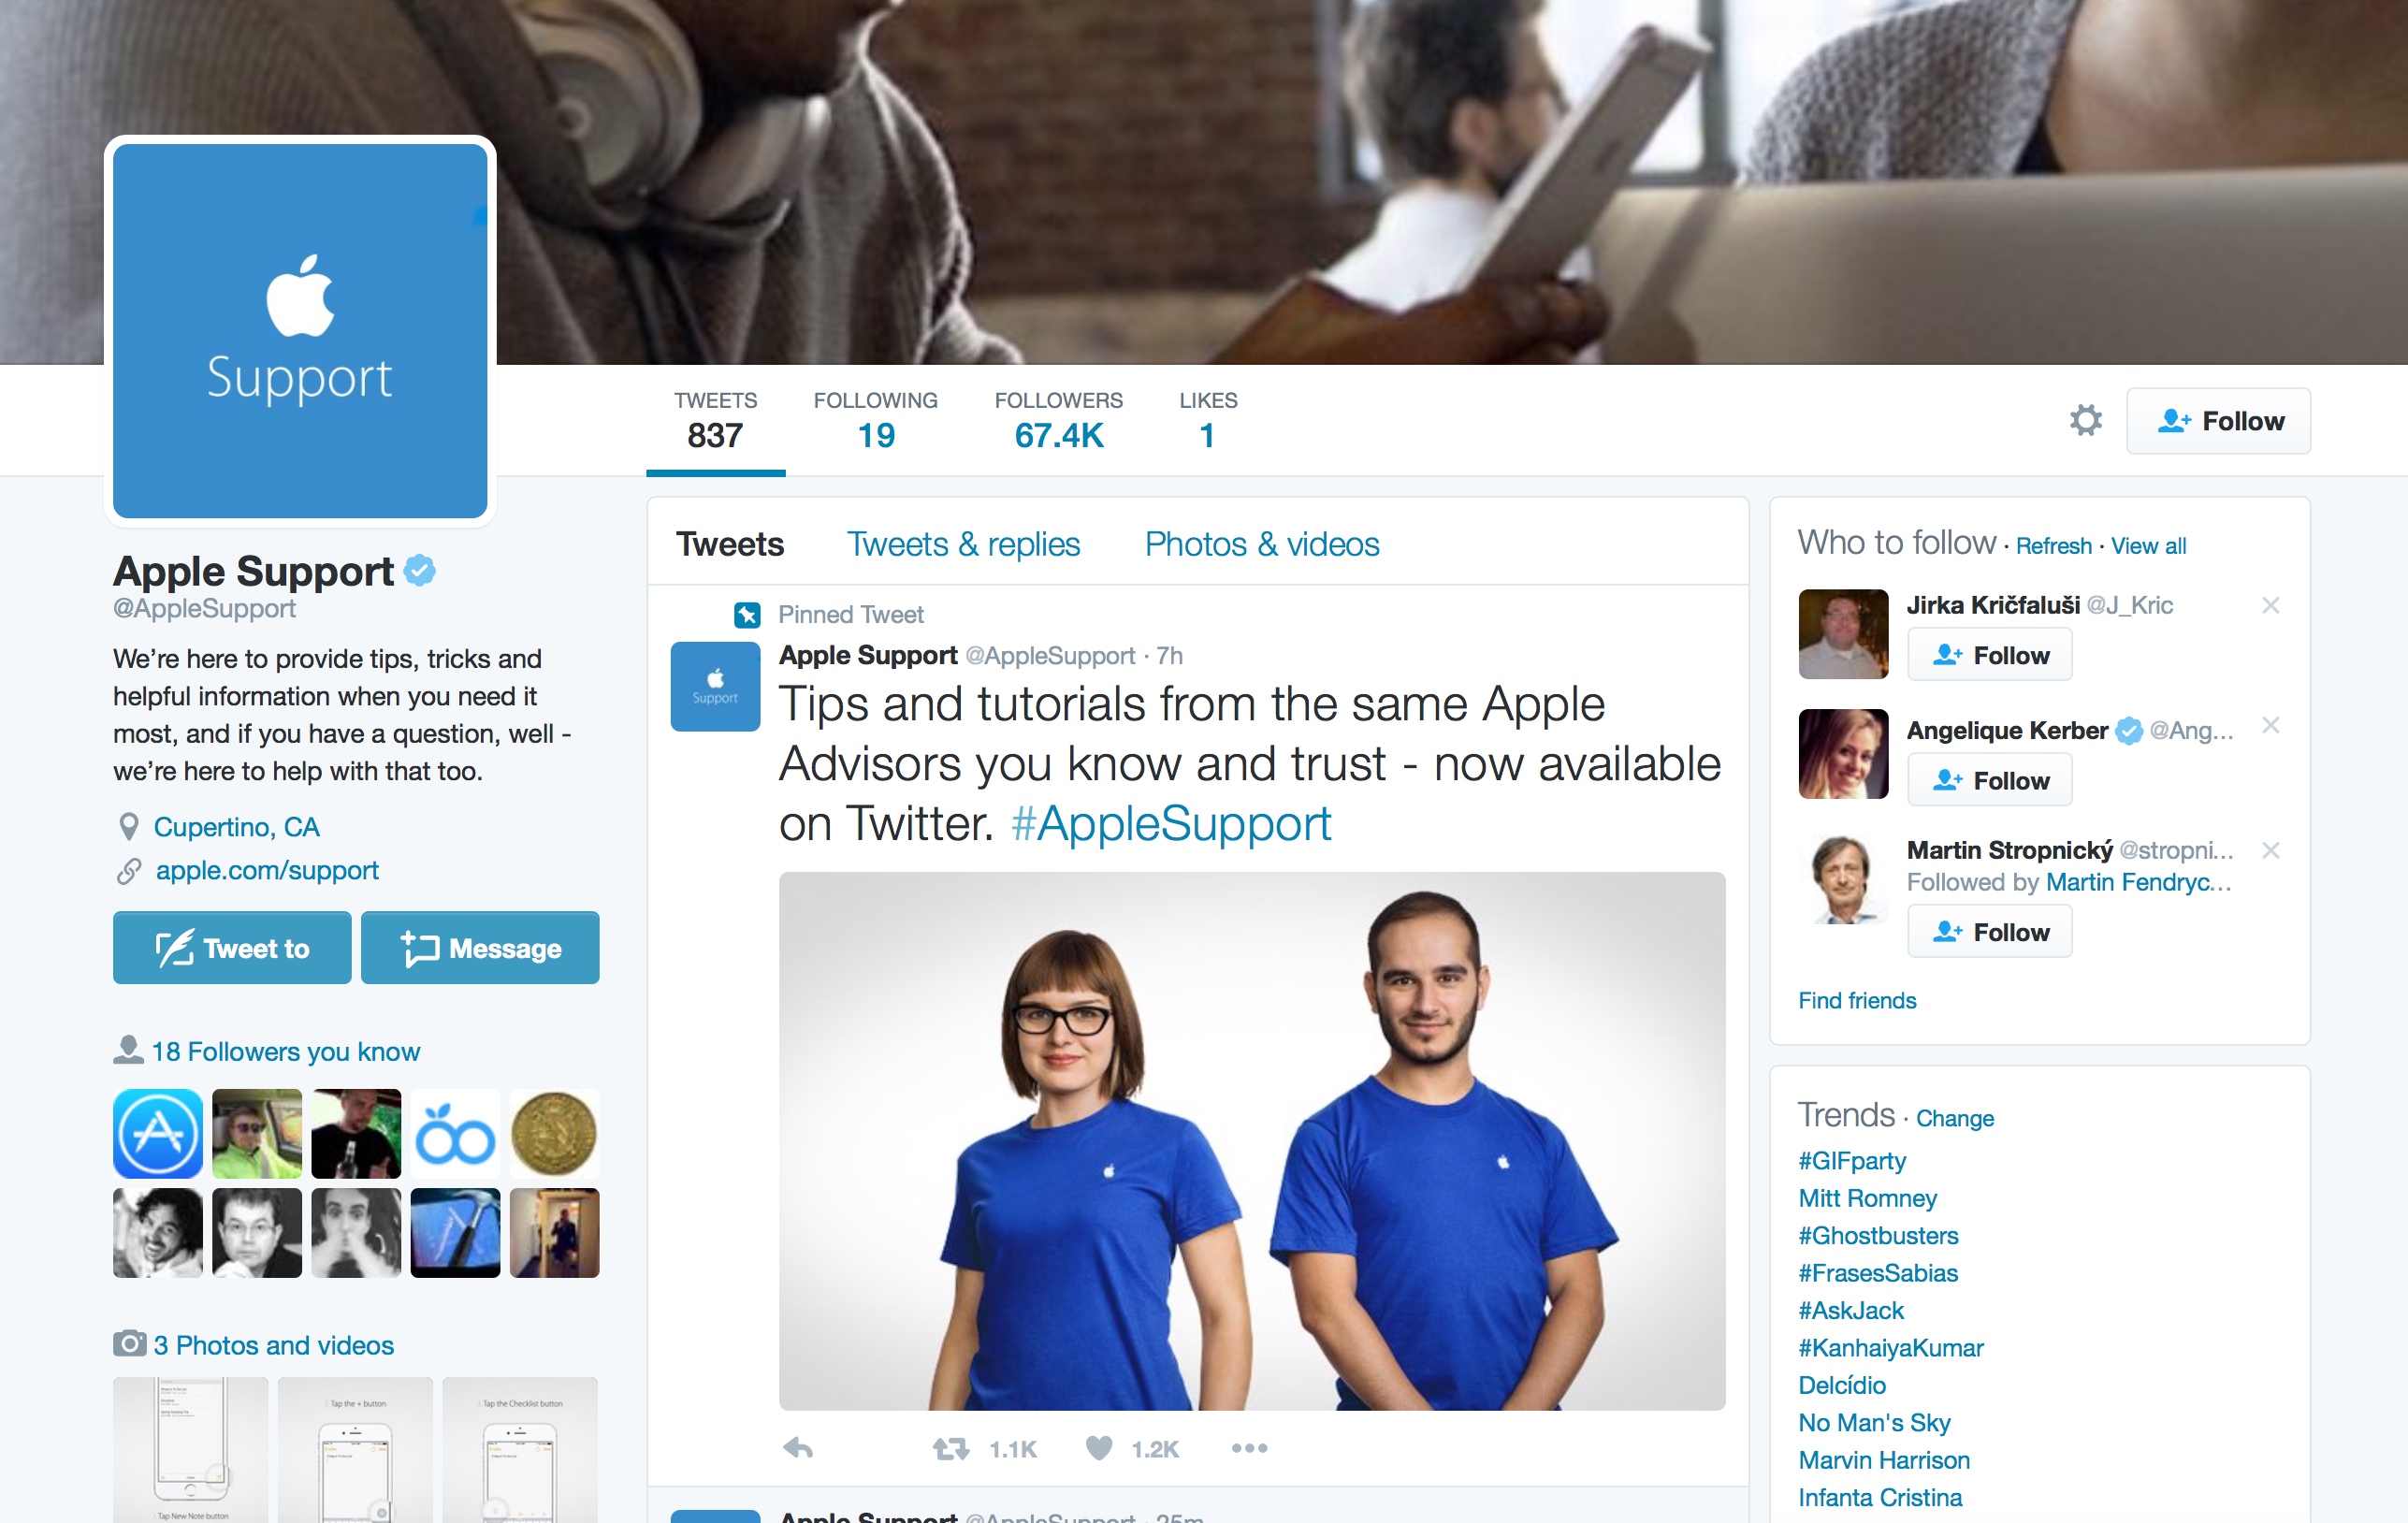Open the pinned tweet photo of two advisors
Viewport: 2408px width, 1523px height.
click(x=1252, y=1141)
